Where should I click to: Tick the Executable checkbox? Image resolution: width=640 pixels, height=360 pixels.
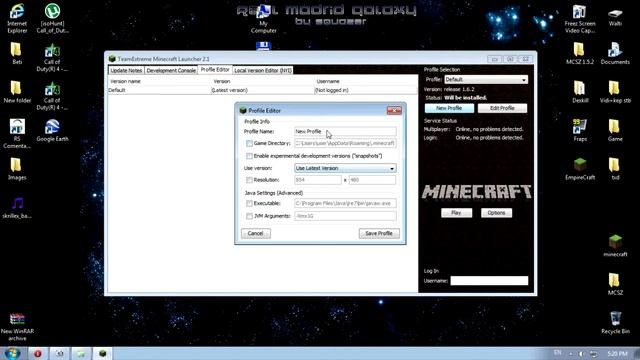[249, 203]
